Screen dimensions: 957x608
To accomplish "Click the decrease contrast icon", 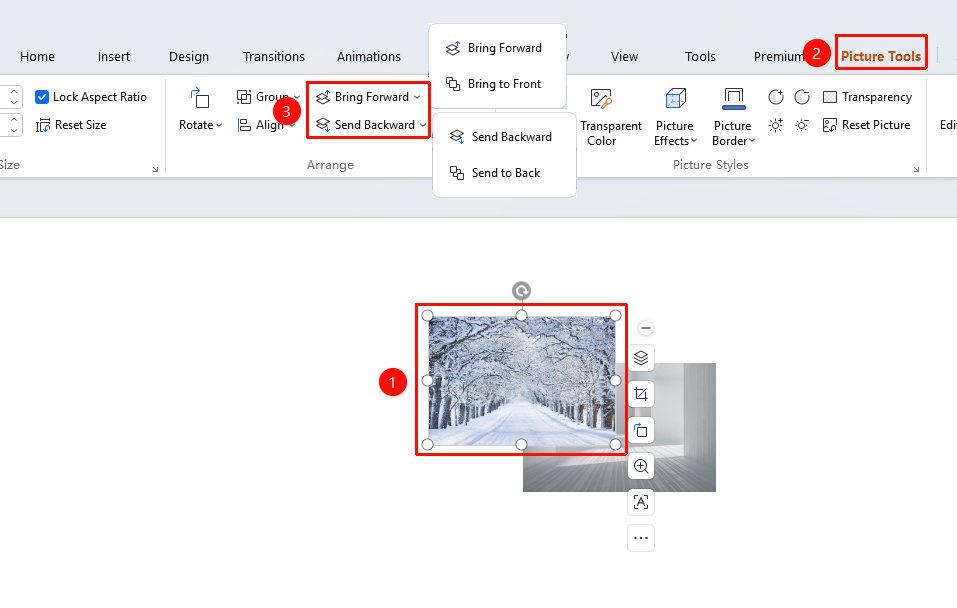I will 802,96.
